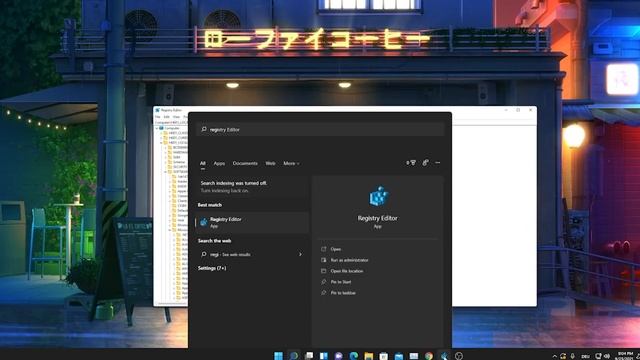Expand the More filter dropdown
Screen dimensions: 640x360
(291, 163)
